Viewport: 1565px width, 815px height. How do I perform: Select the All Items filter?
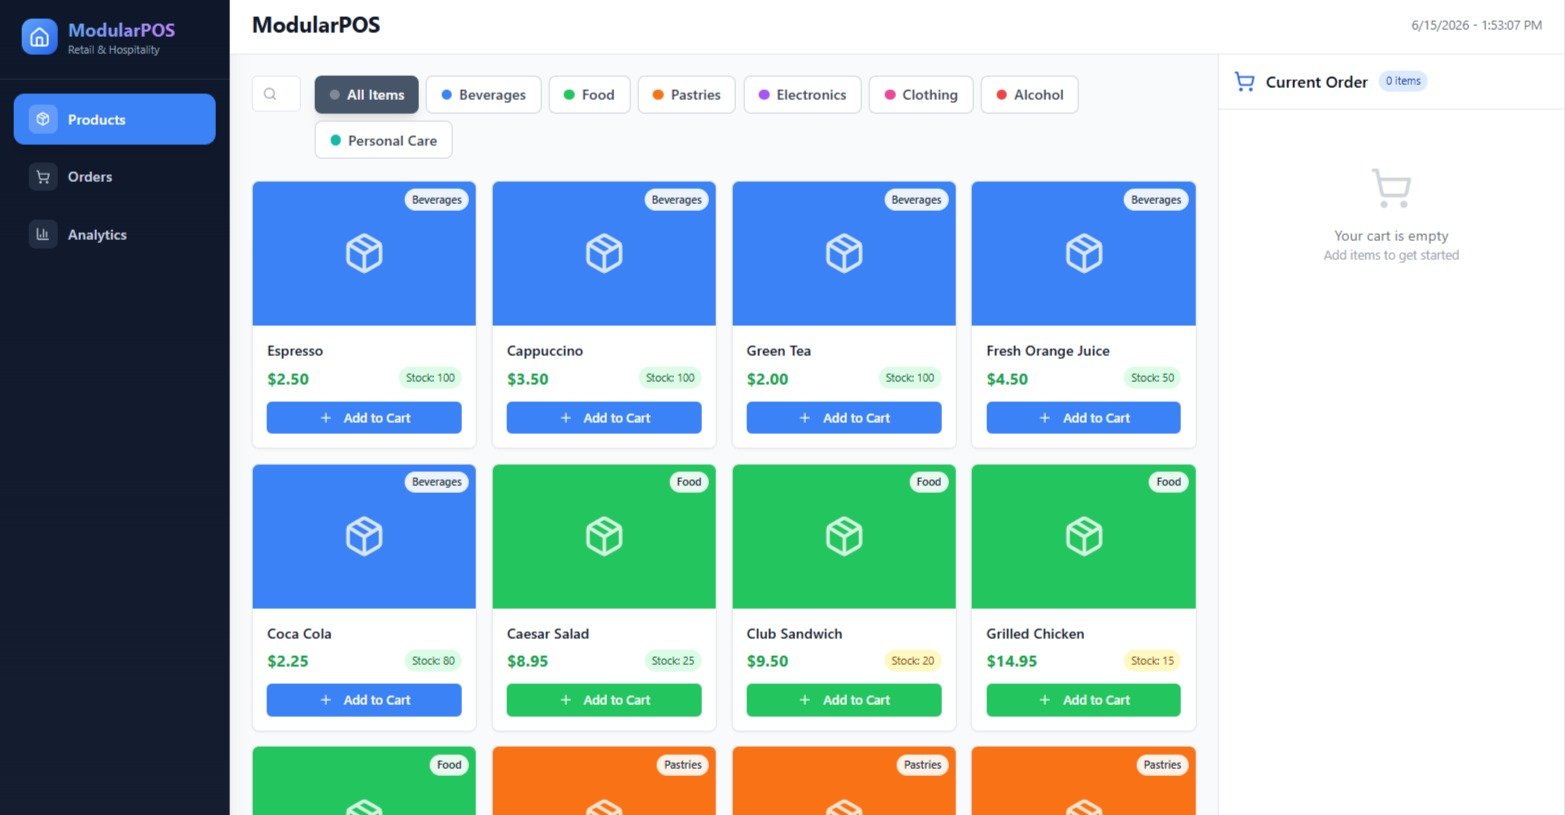366,95
